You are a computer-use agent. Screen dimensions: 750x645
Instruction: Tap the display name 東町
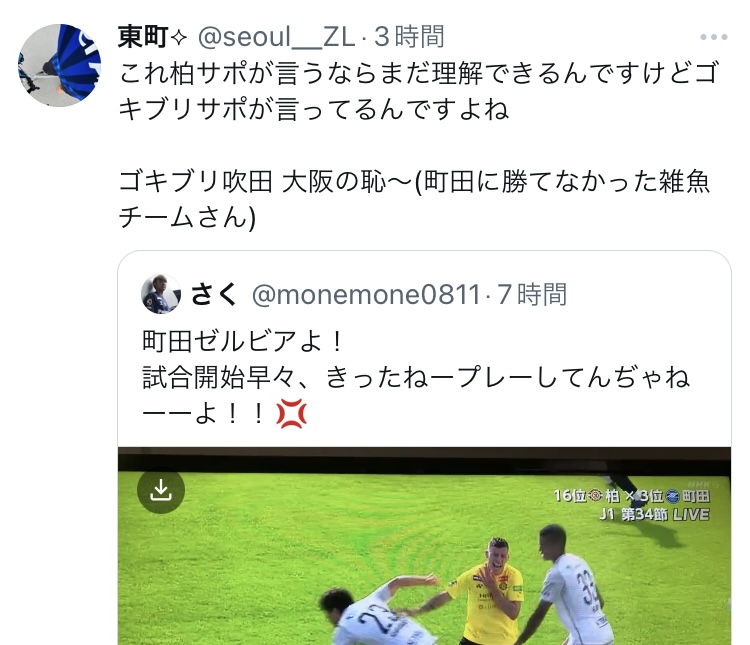[143, 37]
